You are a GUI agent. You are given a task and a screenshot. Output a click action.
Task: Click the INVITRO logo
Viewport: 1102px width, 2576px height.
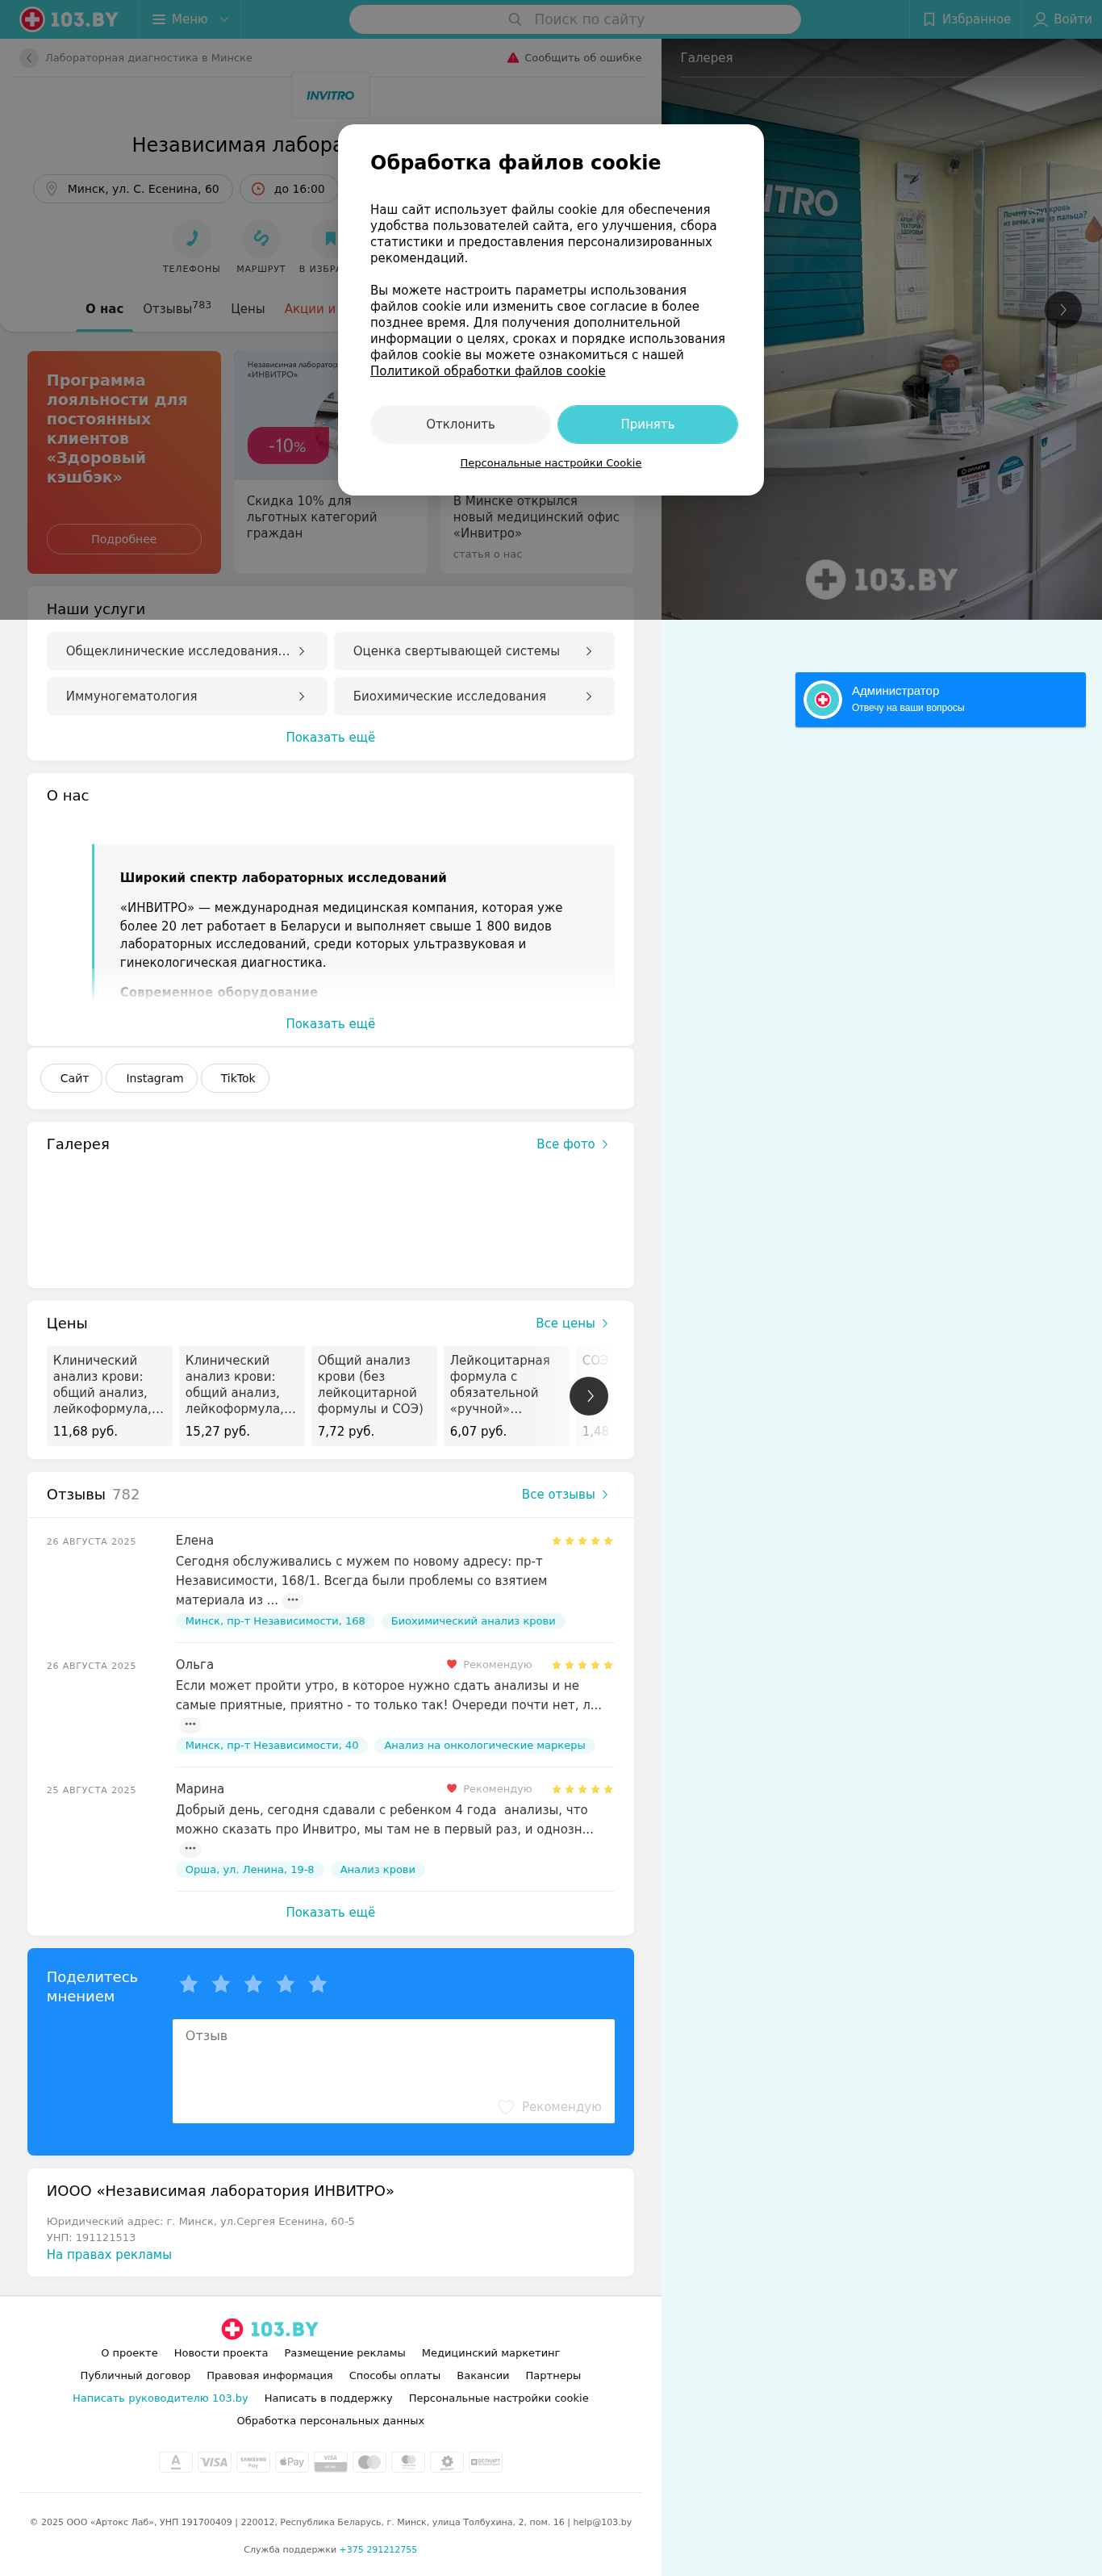click(x=330, y=96)
